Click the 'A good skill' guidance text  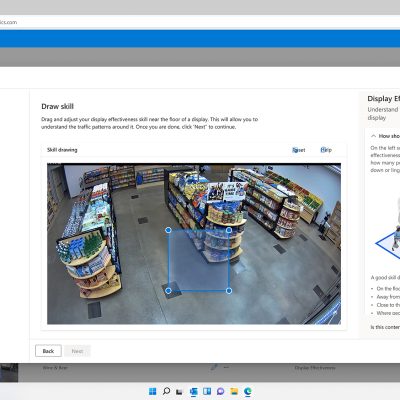tap(385, 277)
